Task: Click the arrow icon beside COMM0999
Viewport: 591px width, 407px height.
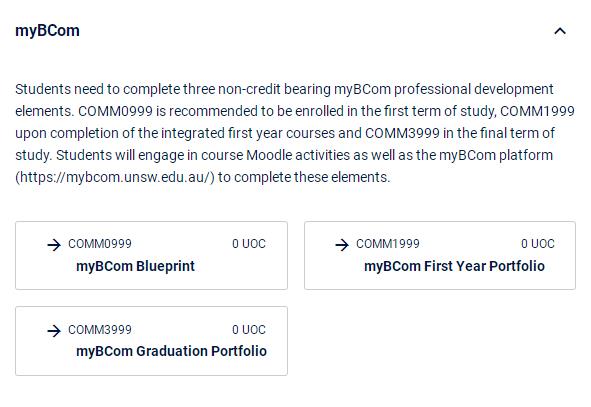Action: (x=54, y=245)
